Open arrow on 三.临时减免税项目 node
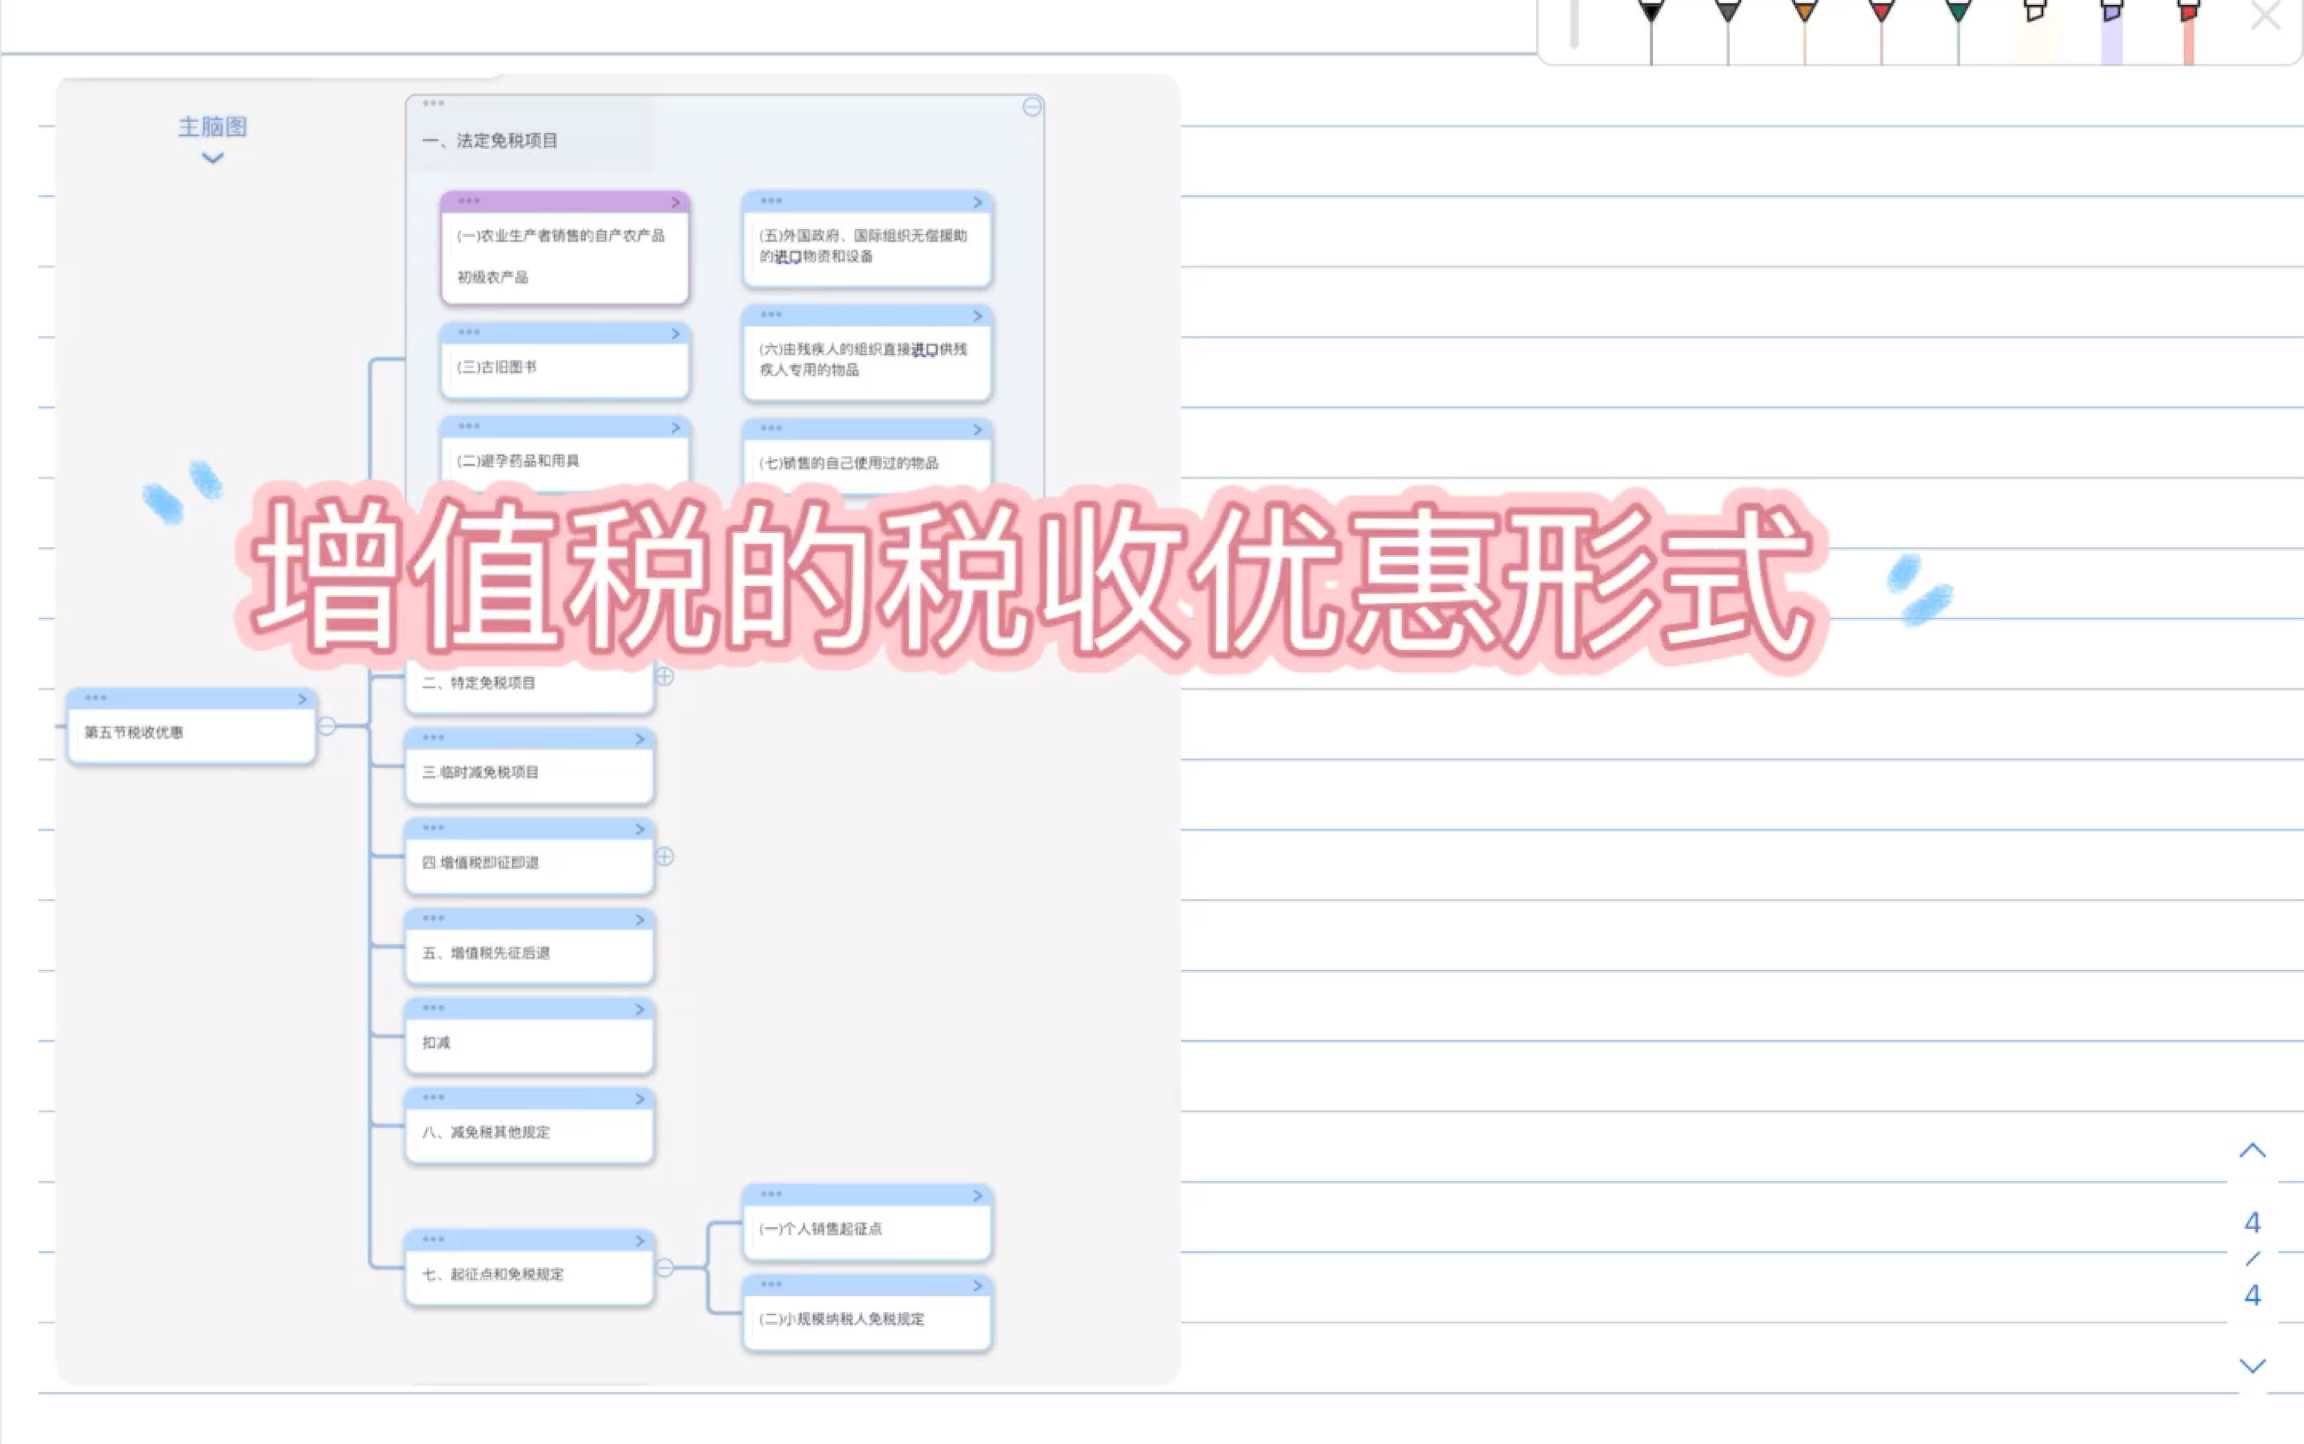 tap(640, 739)
